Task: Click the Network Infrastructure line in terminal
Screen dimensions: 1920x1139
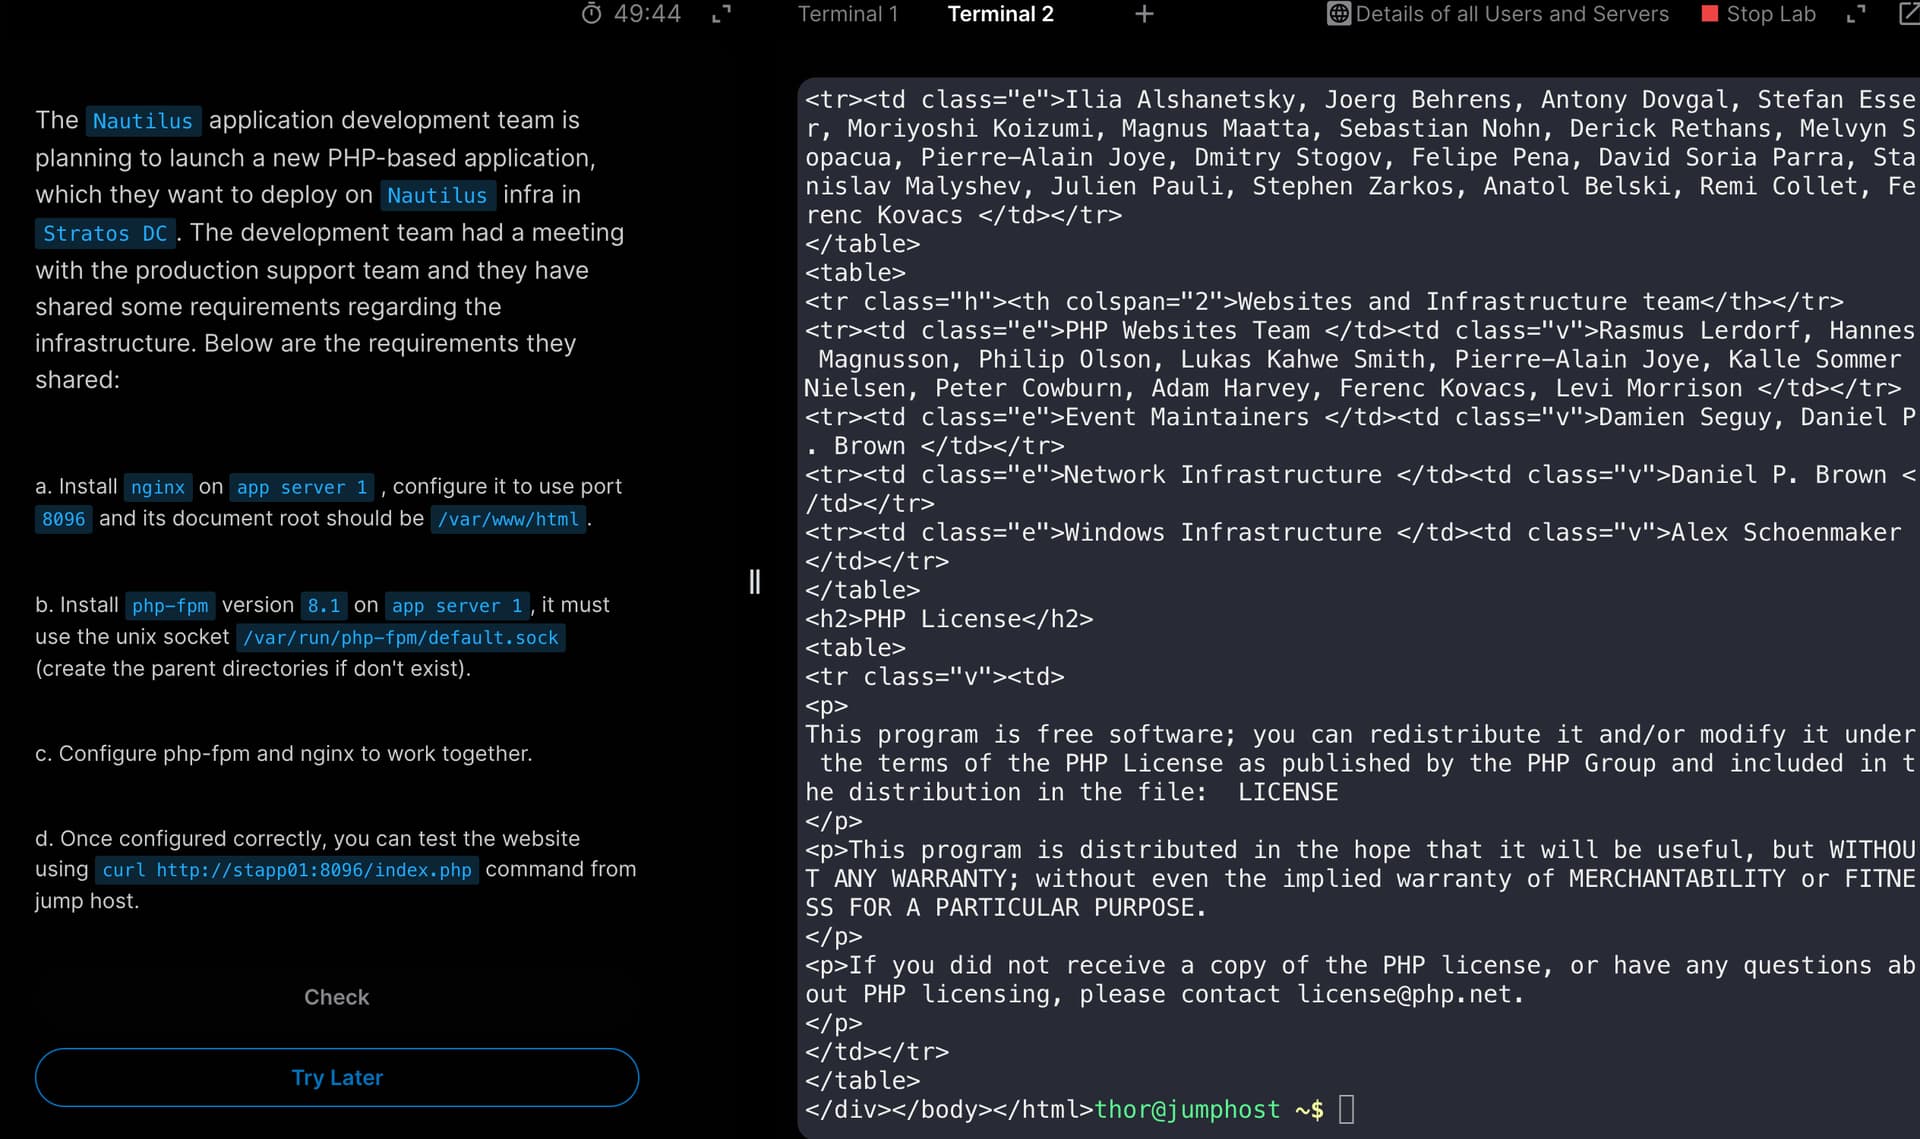Action: (1360, 474)
